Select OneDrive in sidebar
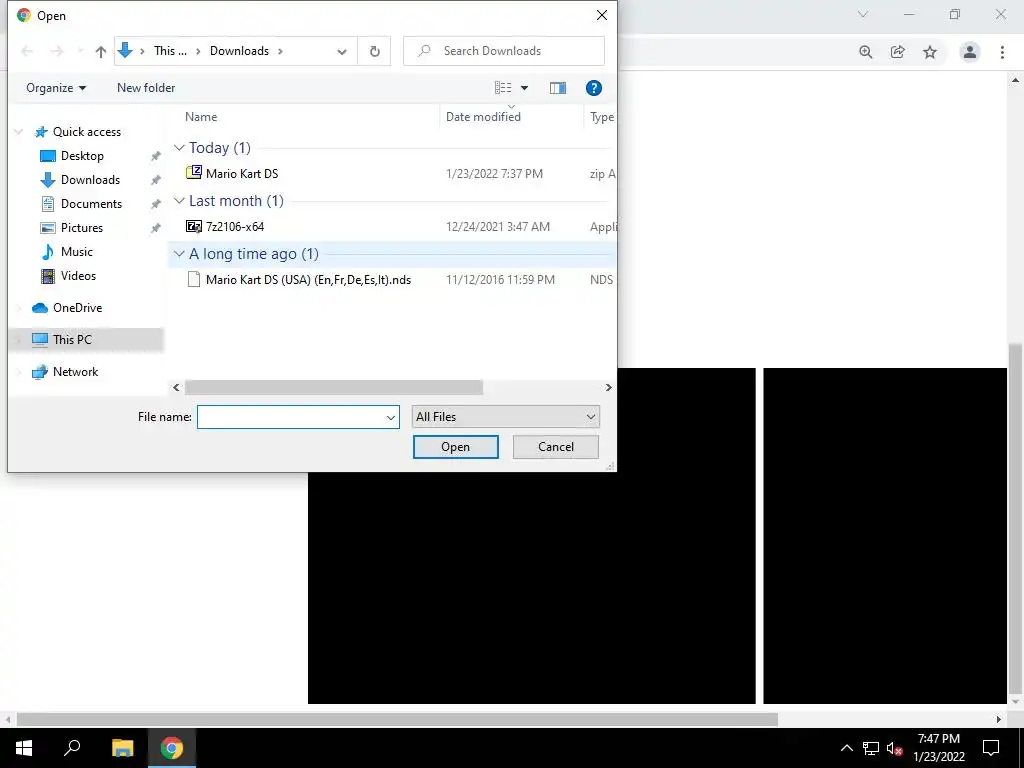This screenshot has height=768, width=1024. (77, 308)
